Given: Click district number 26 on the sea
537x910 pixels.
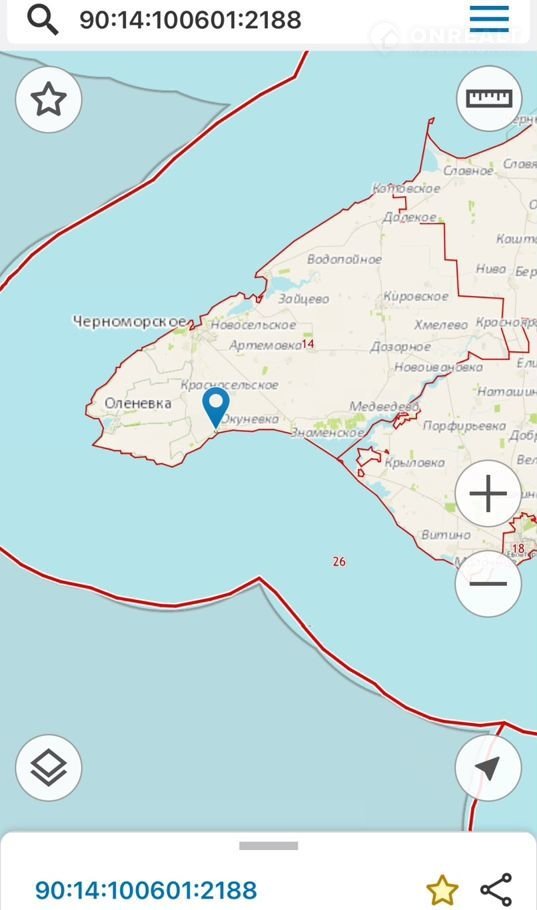Looking at the screenshot, I should (340, 561).
